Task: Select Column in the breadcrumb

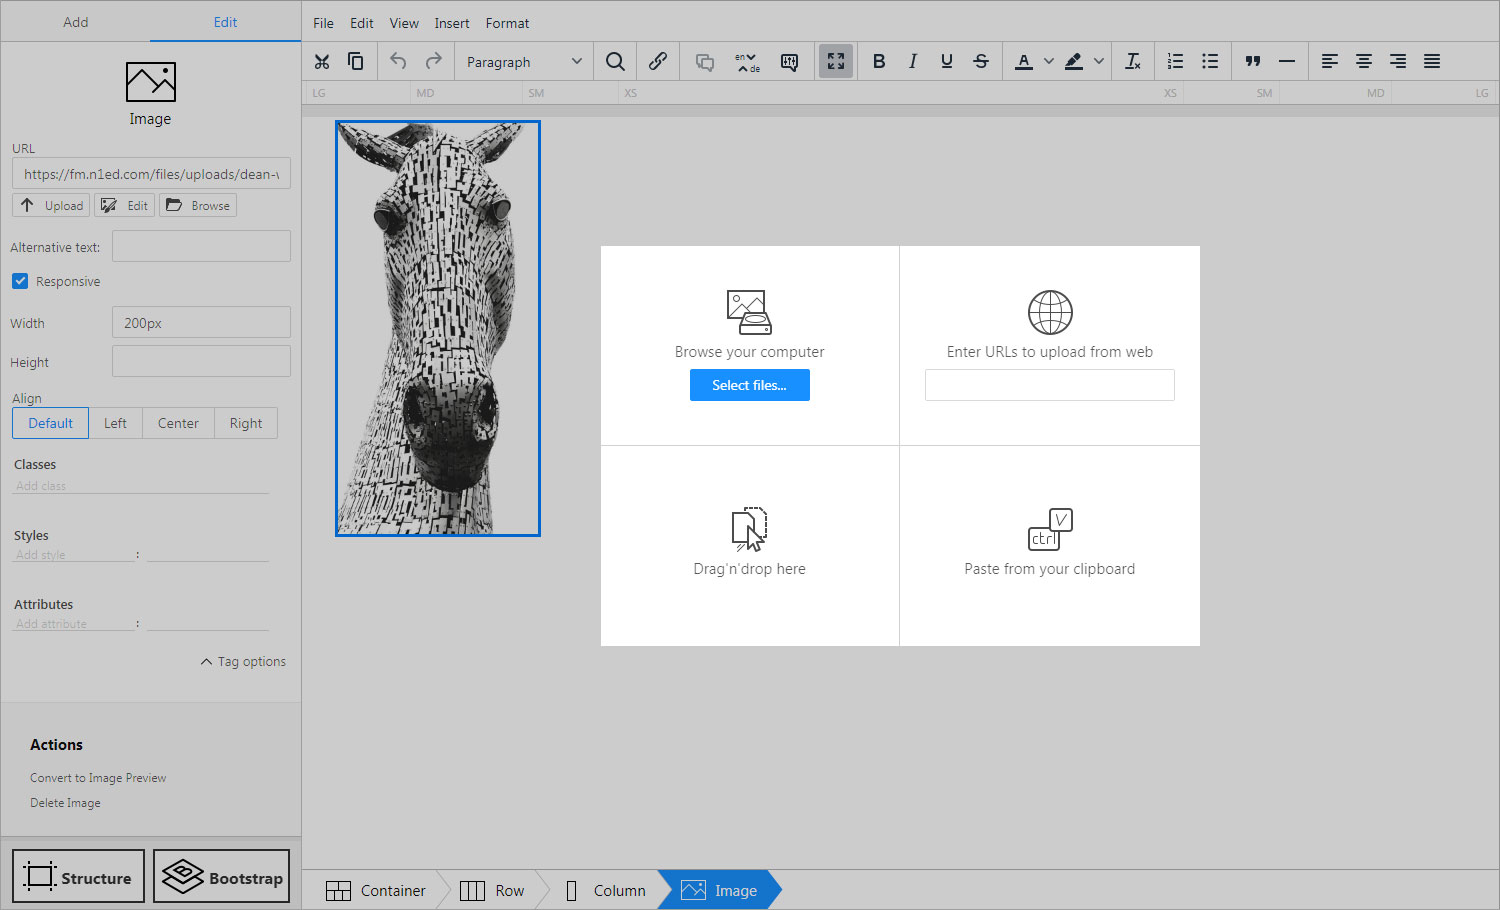Action: pos(605,890)
